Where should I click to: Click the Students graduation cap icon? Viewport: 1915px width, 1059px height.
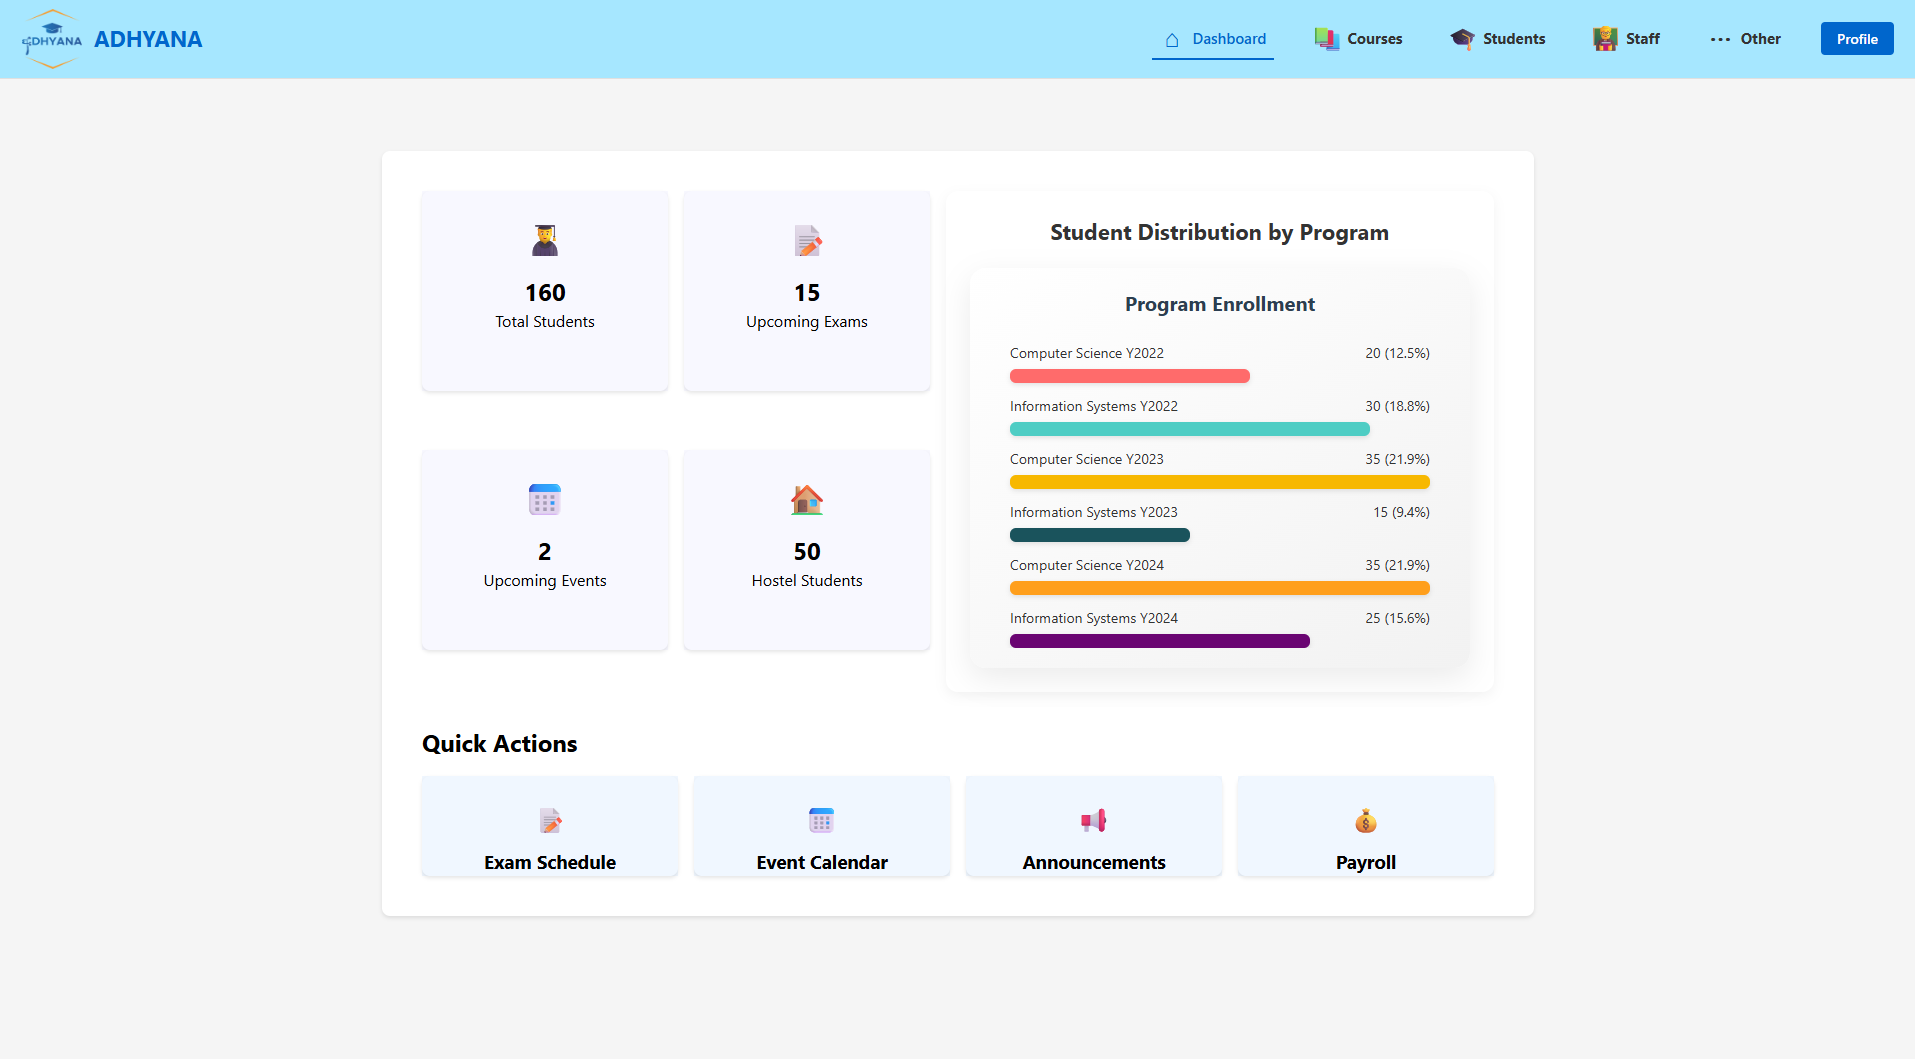point(1463,39)
